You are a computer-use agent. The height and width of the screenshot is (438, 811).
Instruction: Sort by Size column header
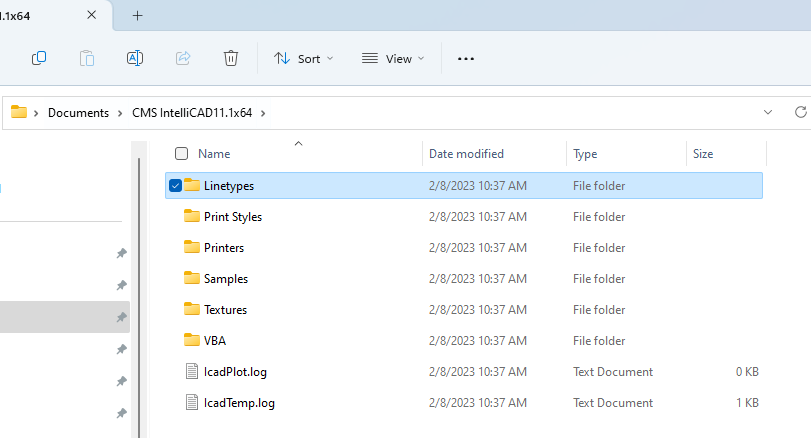(703, 154)
